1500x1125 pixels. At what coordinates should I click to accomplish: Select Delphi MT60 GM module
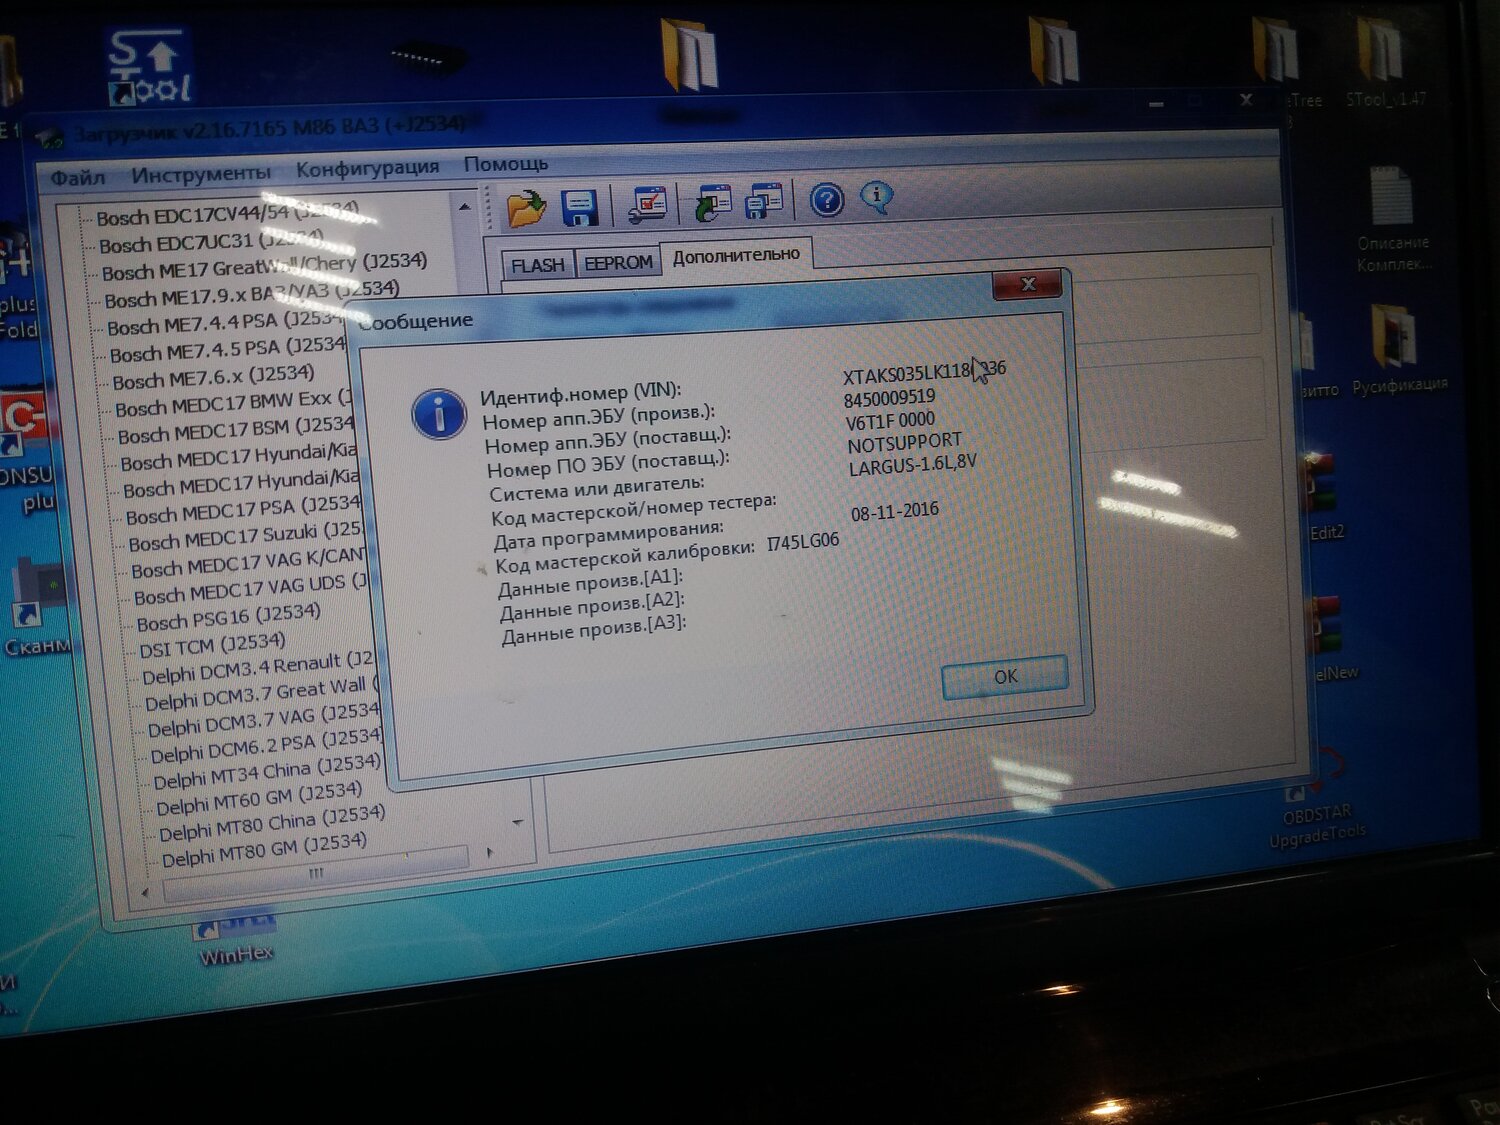point(258,799)
